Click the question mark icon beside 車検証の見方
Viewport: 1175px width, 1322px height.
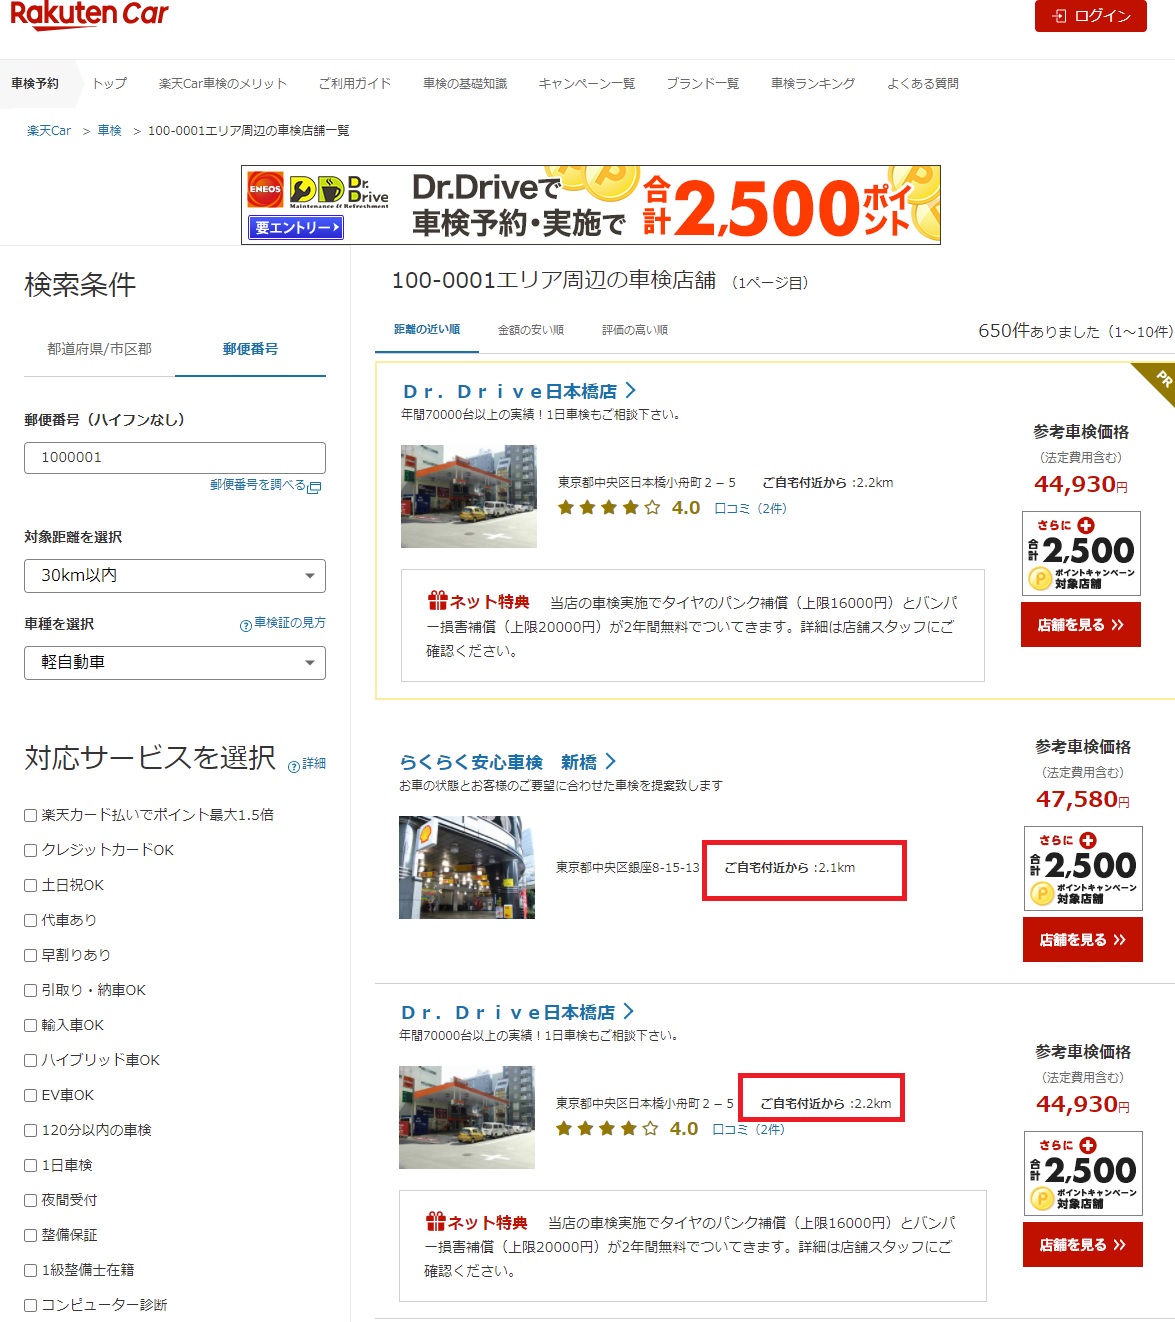246,626
